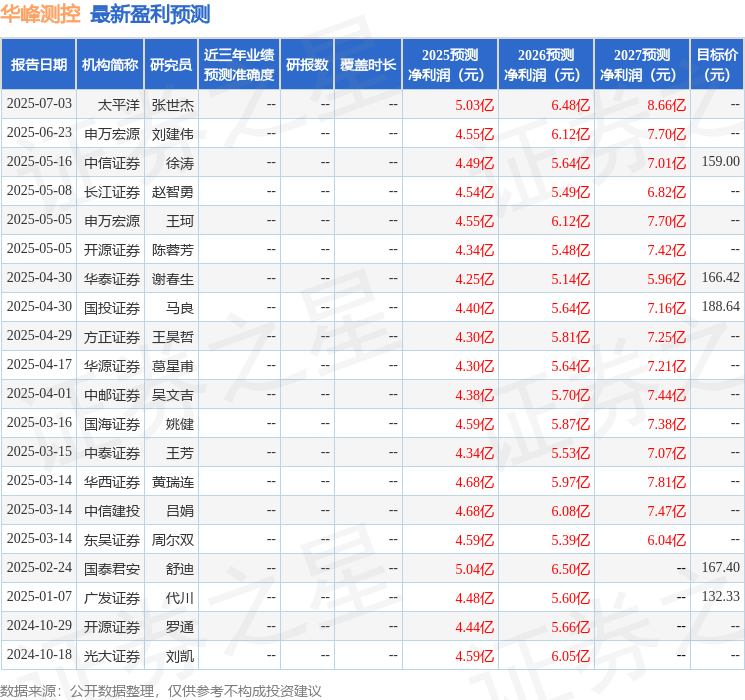Click the 覆盖时长 column header
The height and width of the screenshot is (700, 745).
click(x=368, y=64)
